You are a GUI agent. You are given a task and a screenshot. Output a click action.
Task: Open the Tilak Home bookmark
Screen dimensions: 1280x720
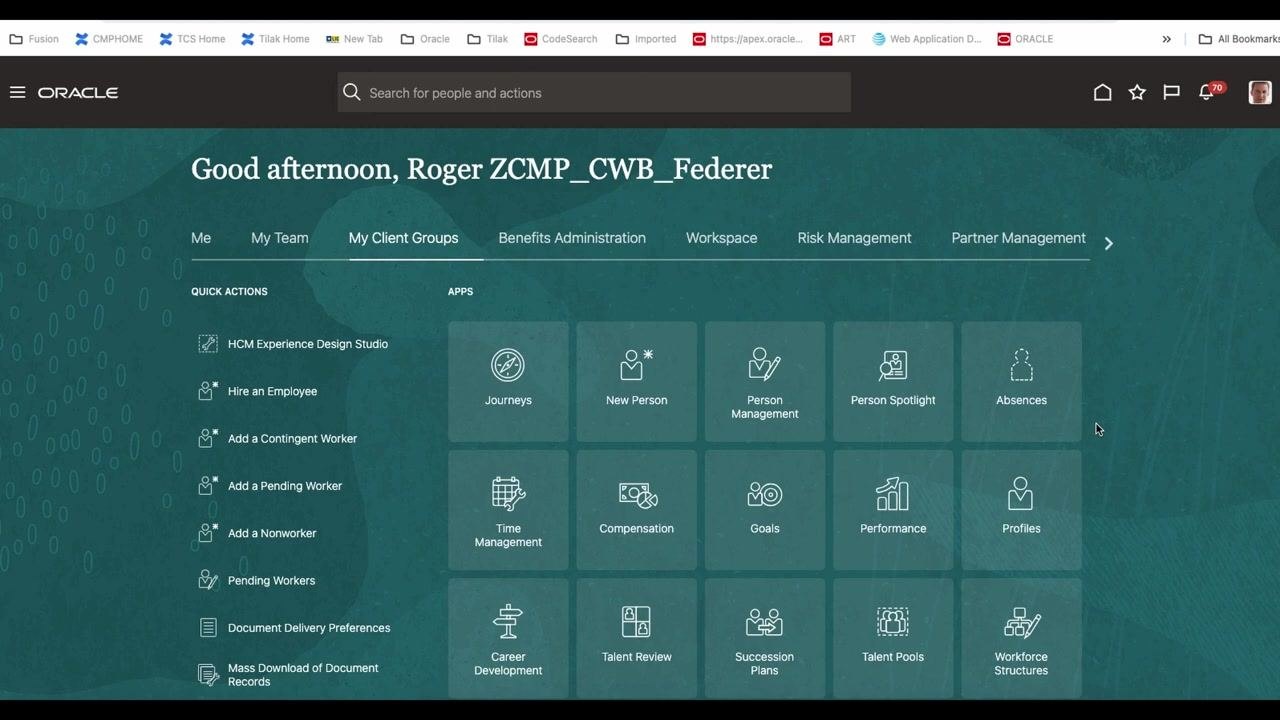click(x=275, y=39)
